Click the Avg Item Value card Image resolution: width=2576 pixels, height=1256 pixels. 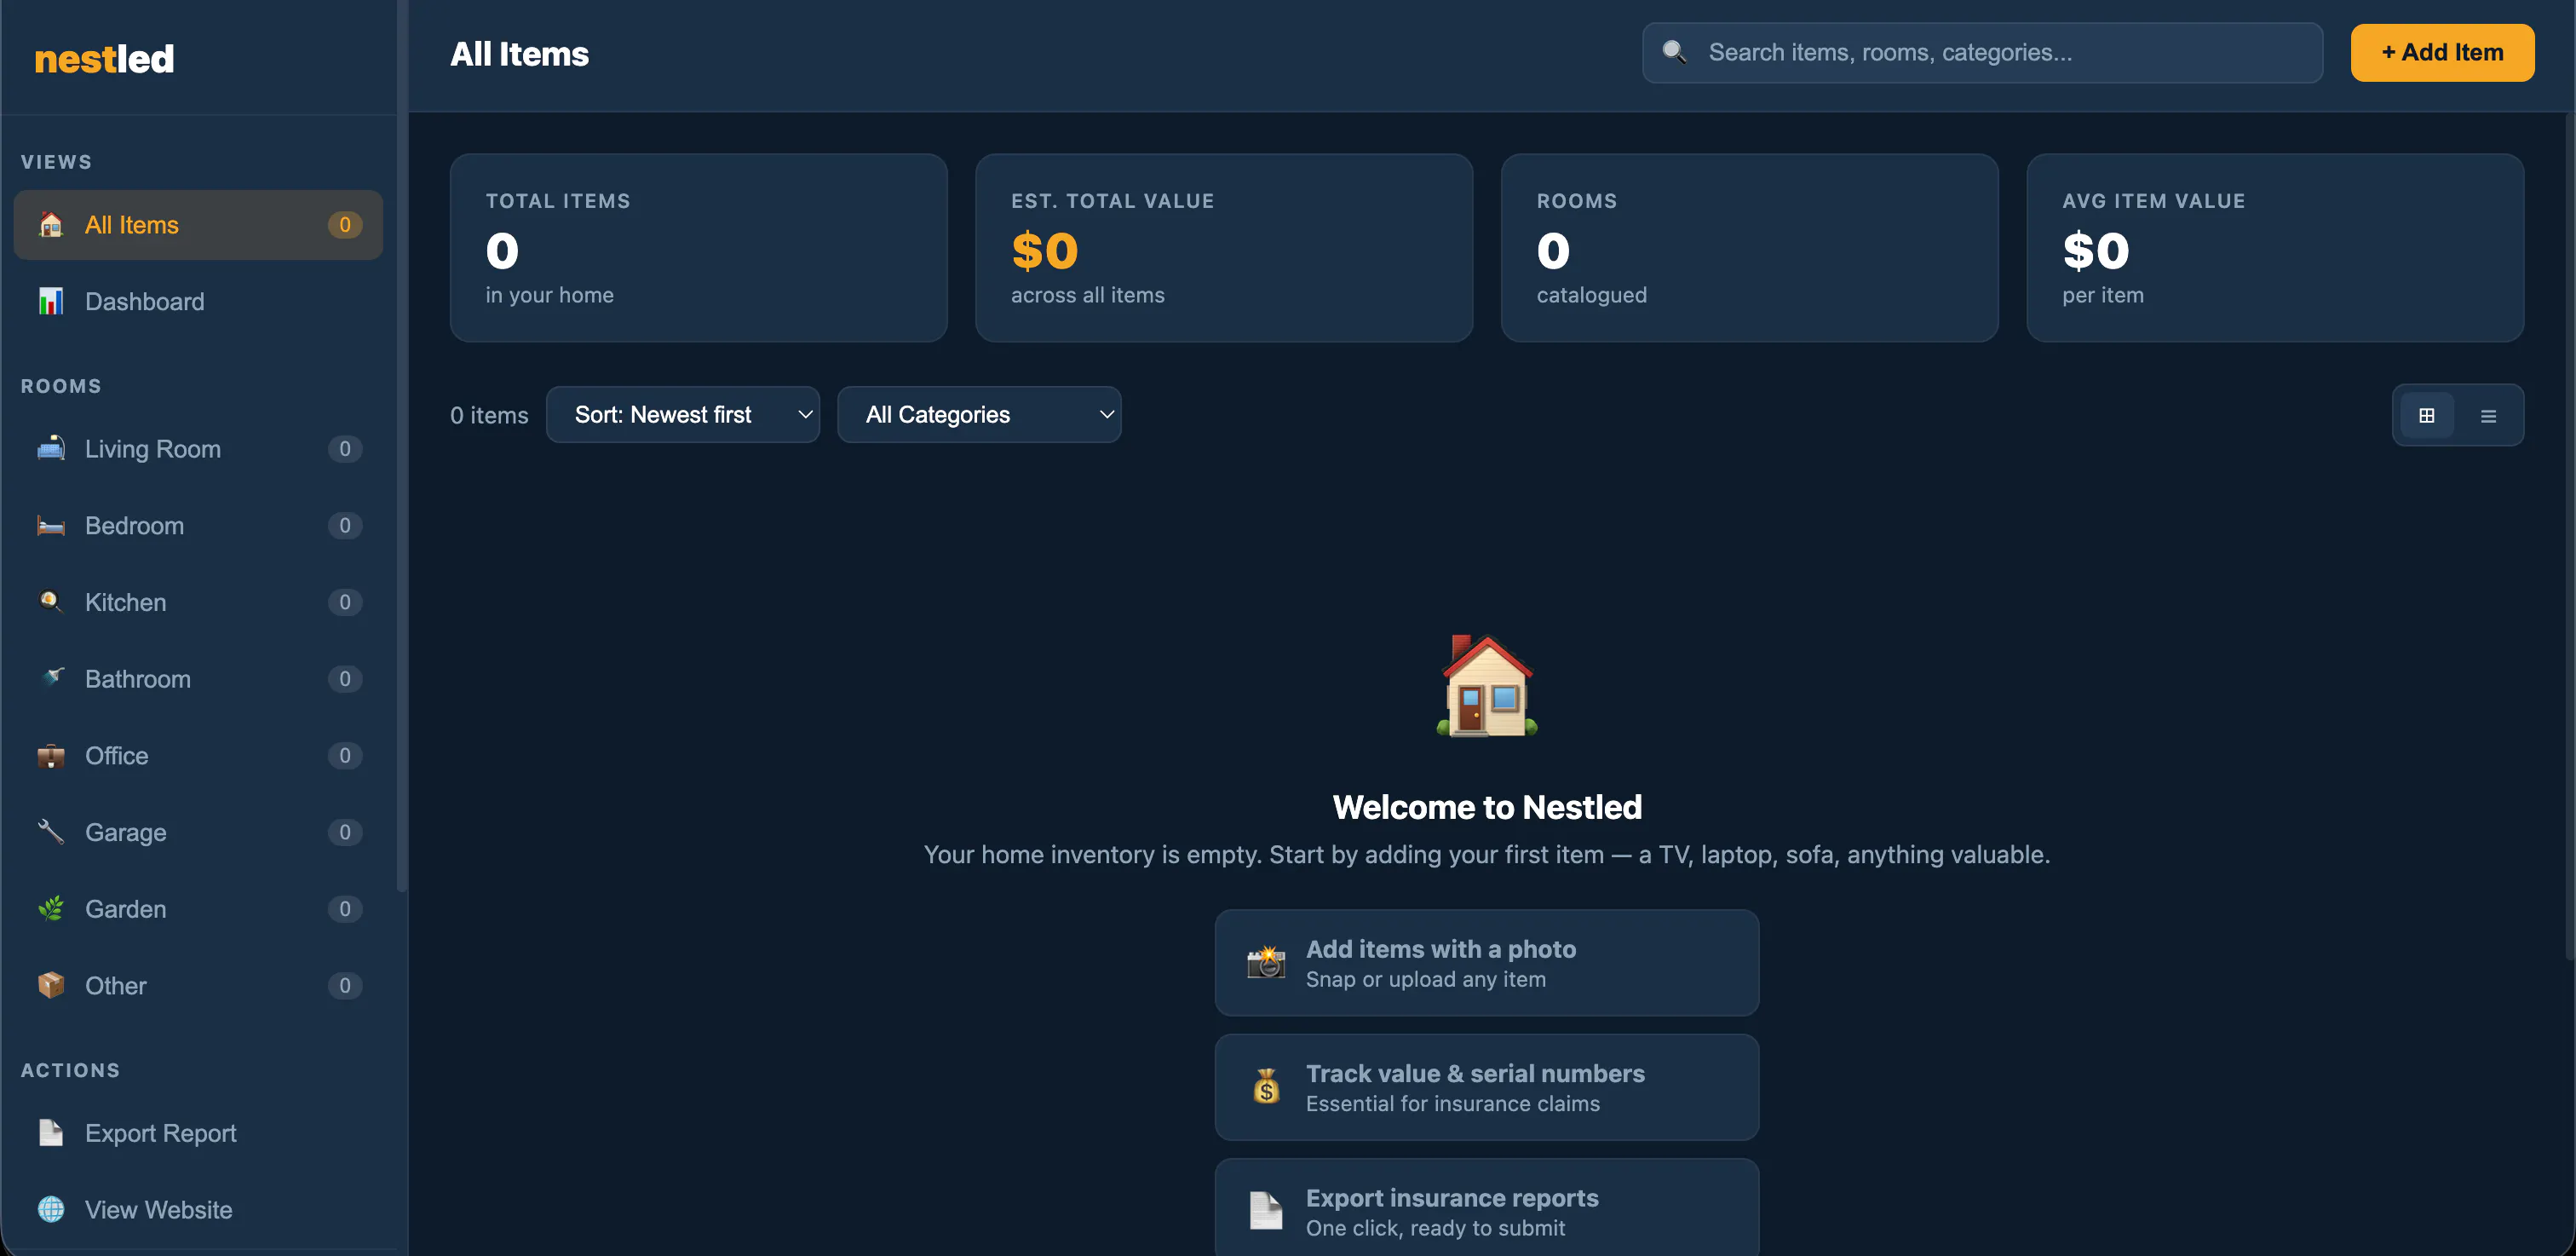tap(2275, 248)
